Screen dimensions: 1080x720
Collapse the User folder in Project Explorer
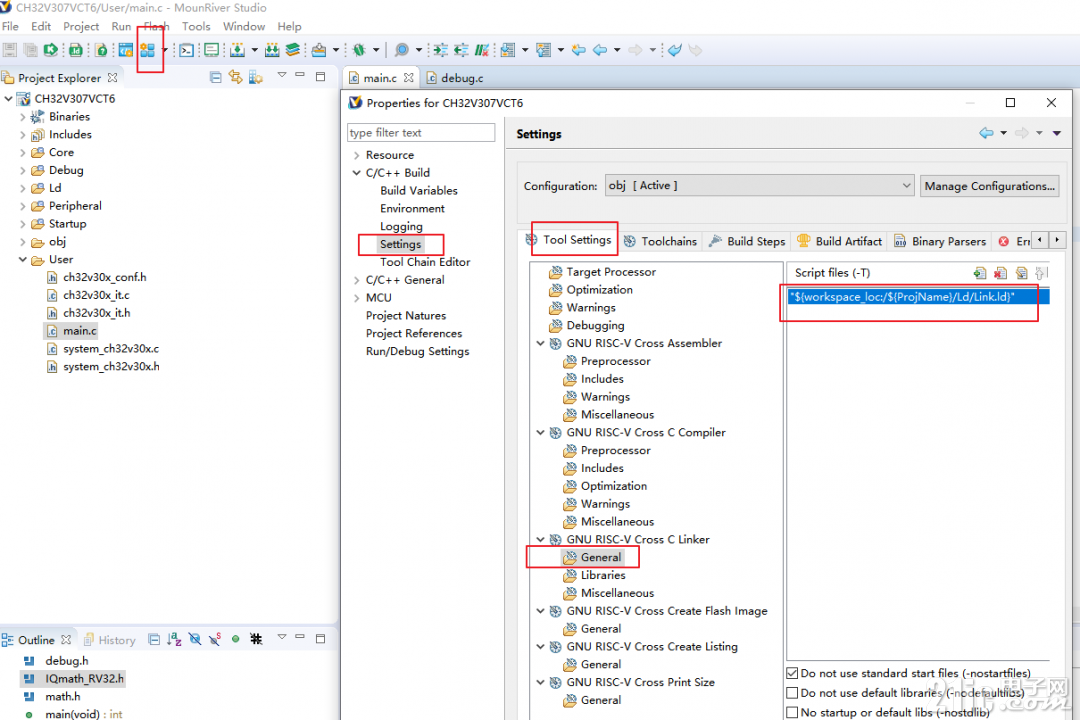pos(22,260)
